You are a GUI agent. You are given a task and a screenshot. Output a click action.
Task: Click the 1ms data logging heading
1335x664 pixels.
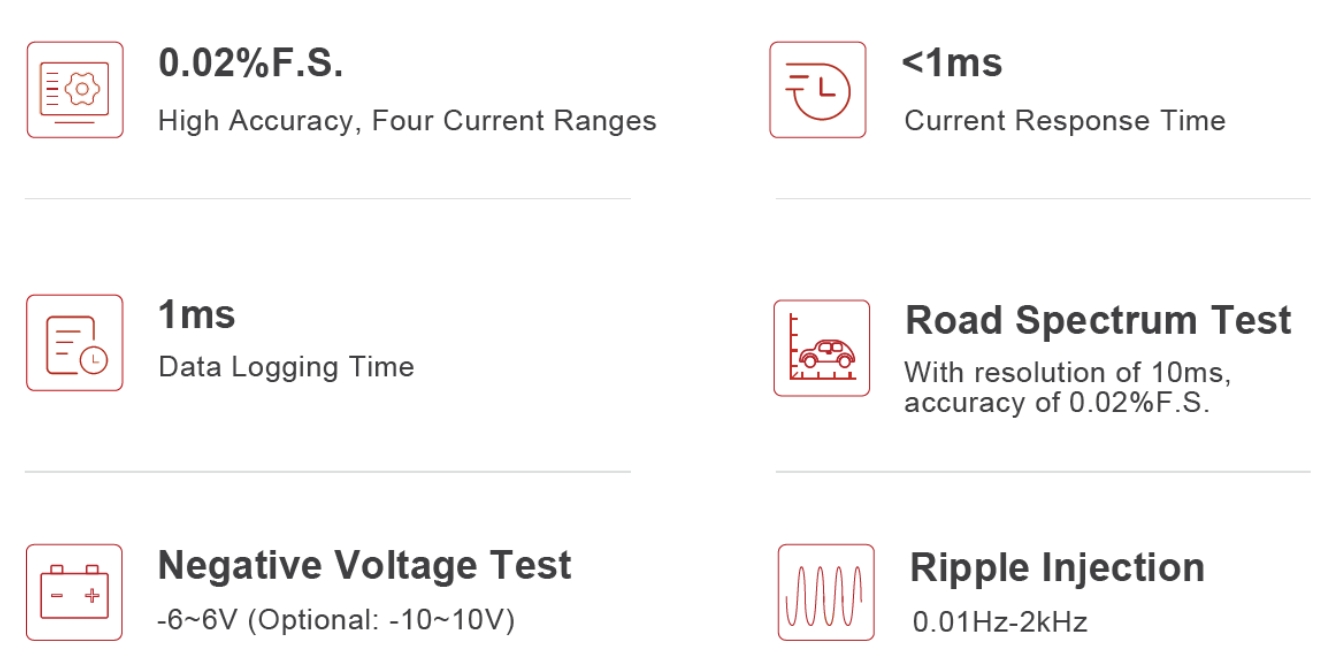click(x=197, y=315)
